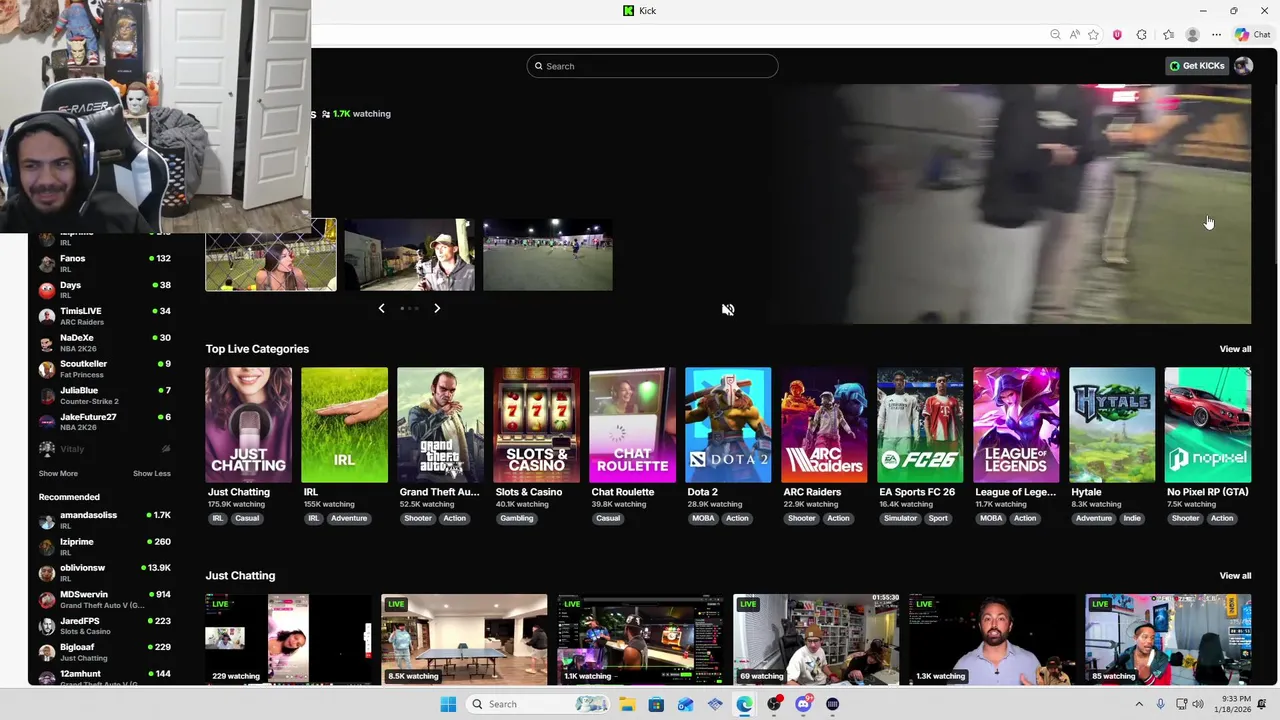The image size is (1280, 720).
Task: View all Top Live Categories
Action: [1235, 349]
